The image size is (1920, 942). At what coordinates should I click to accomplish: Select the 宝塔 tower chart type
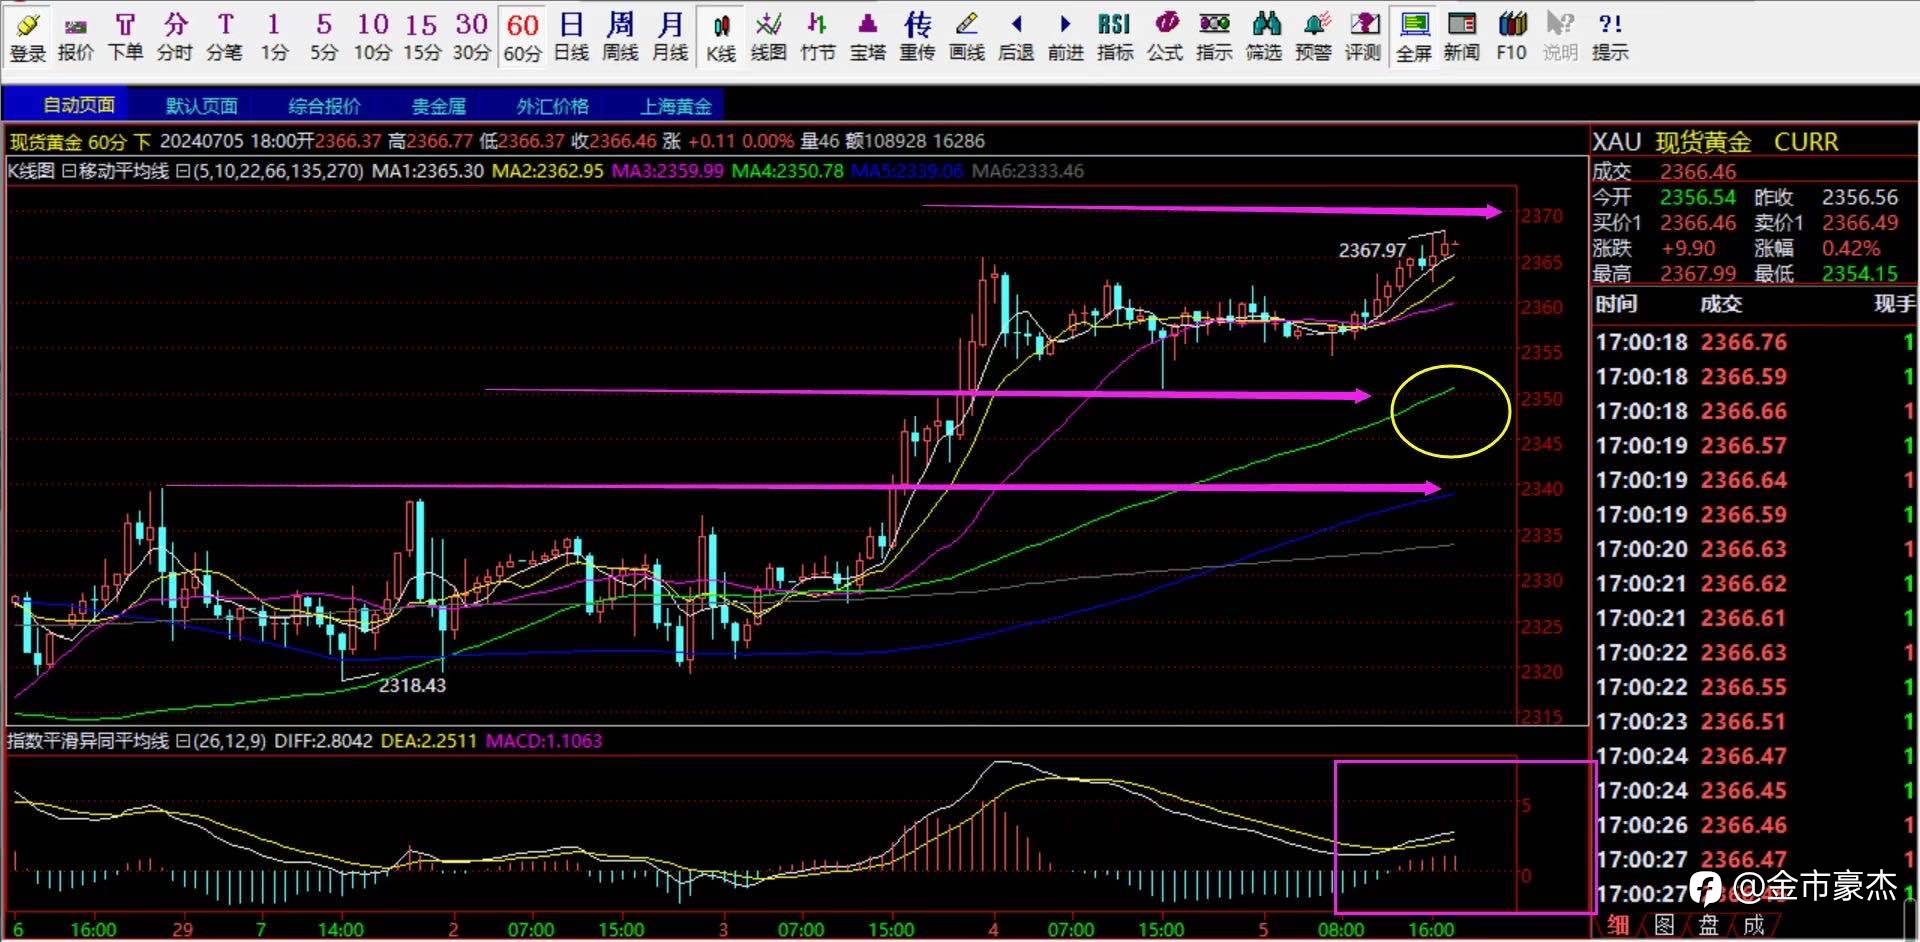click(x=868, y=37)
